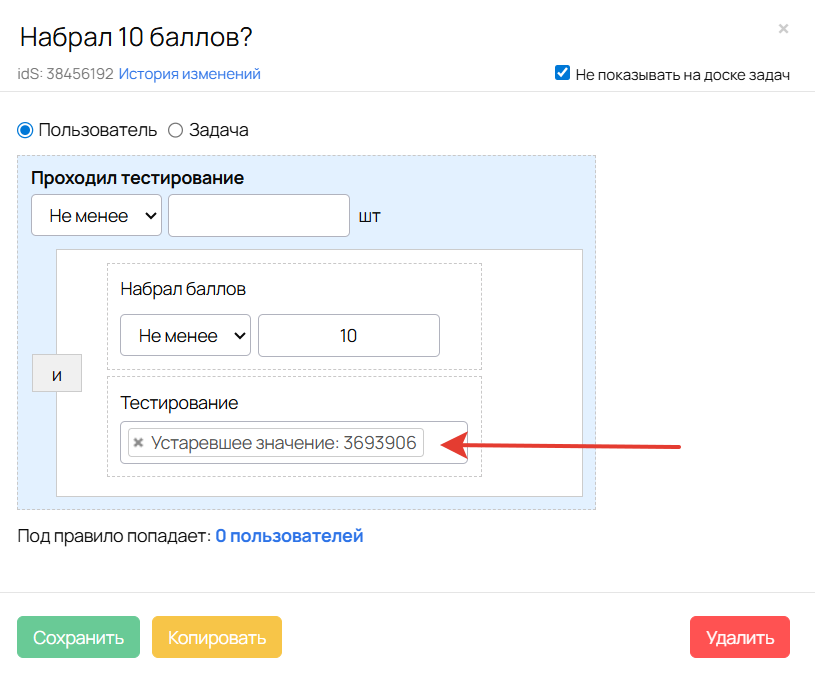Open "Не менее" dropdown under Проходил тестирование
Image resolution: width=815 pixels, height=674 pixels.
(96, 215)
